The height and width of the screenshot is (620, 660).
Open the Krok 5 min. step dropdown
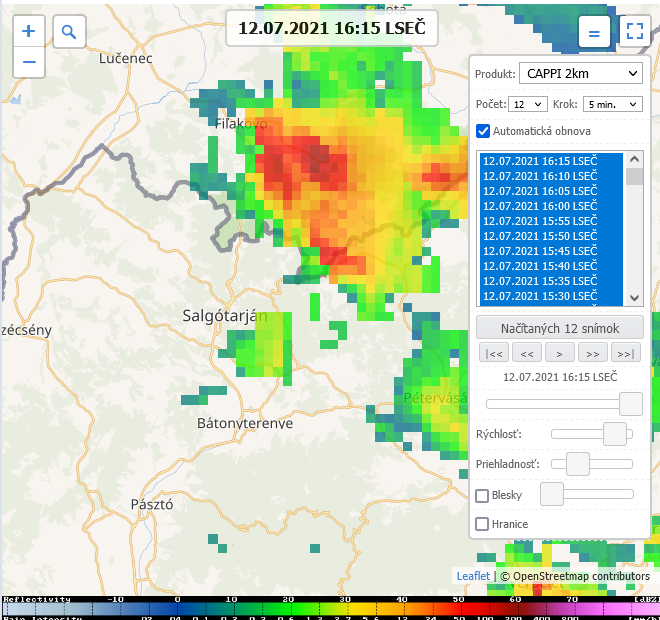pyautogui.click(x=612, y=104)
